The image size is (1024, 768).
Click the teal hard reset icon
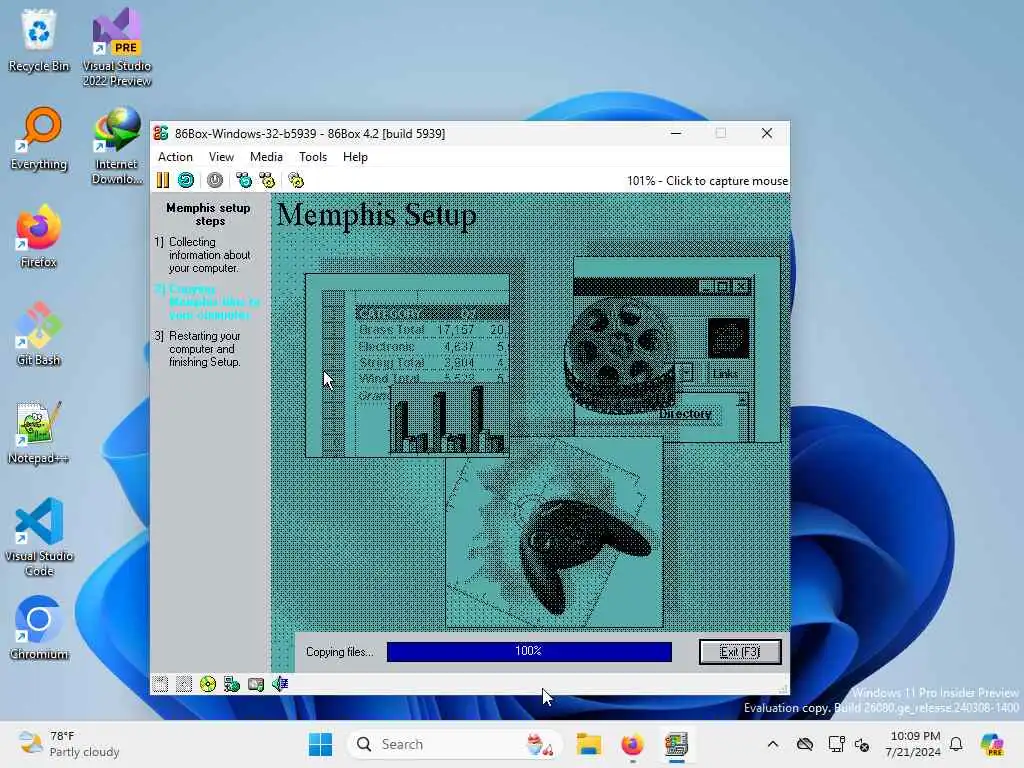186,180
